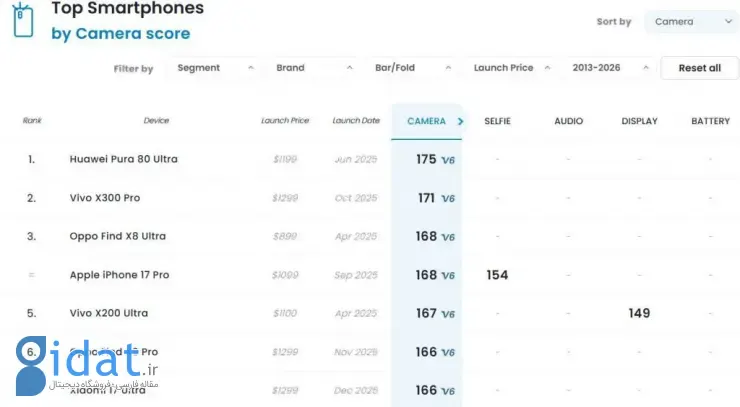The height and width of the screenshot is (407, 740).
Task: Expand the 2013-2026 year range filter
Action: point(610,68)
